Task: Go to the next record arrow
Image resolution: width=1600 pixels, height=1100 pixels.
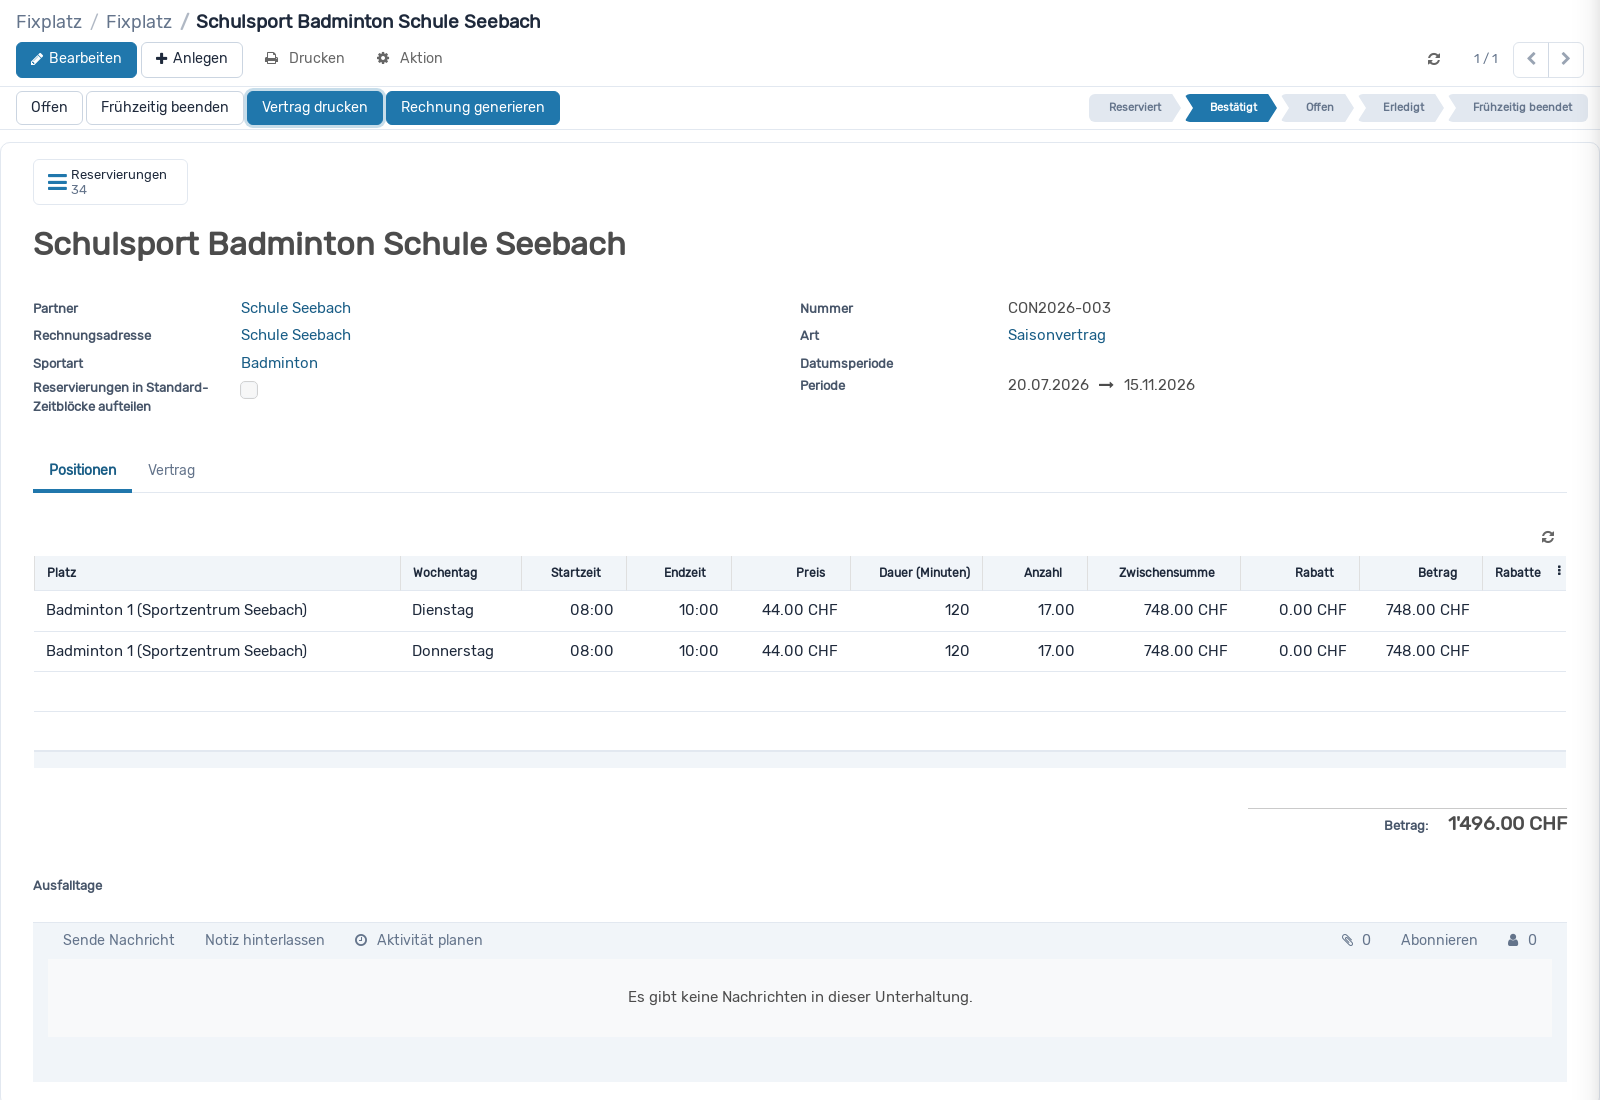Action: pos(1566,59)
